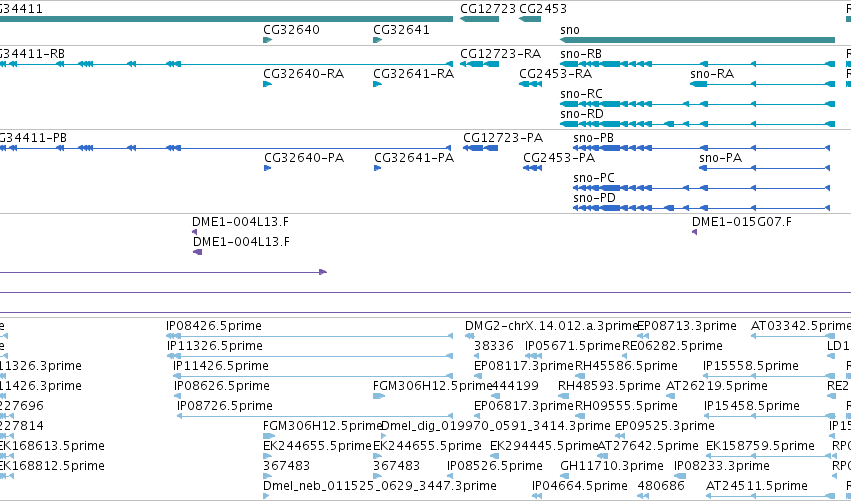851x501 pixels.
Task: Click the CG34411-PB protein label
Action: [33, 138]
